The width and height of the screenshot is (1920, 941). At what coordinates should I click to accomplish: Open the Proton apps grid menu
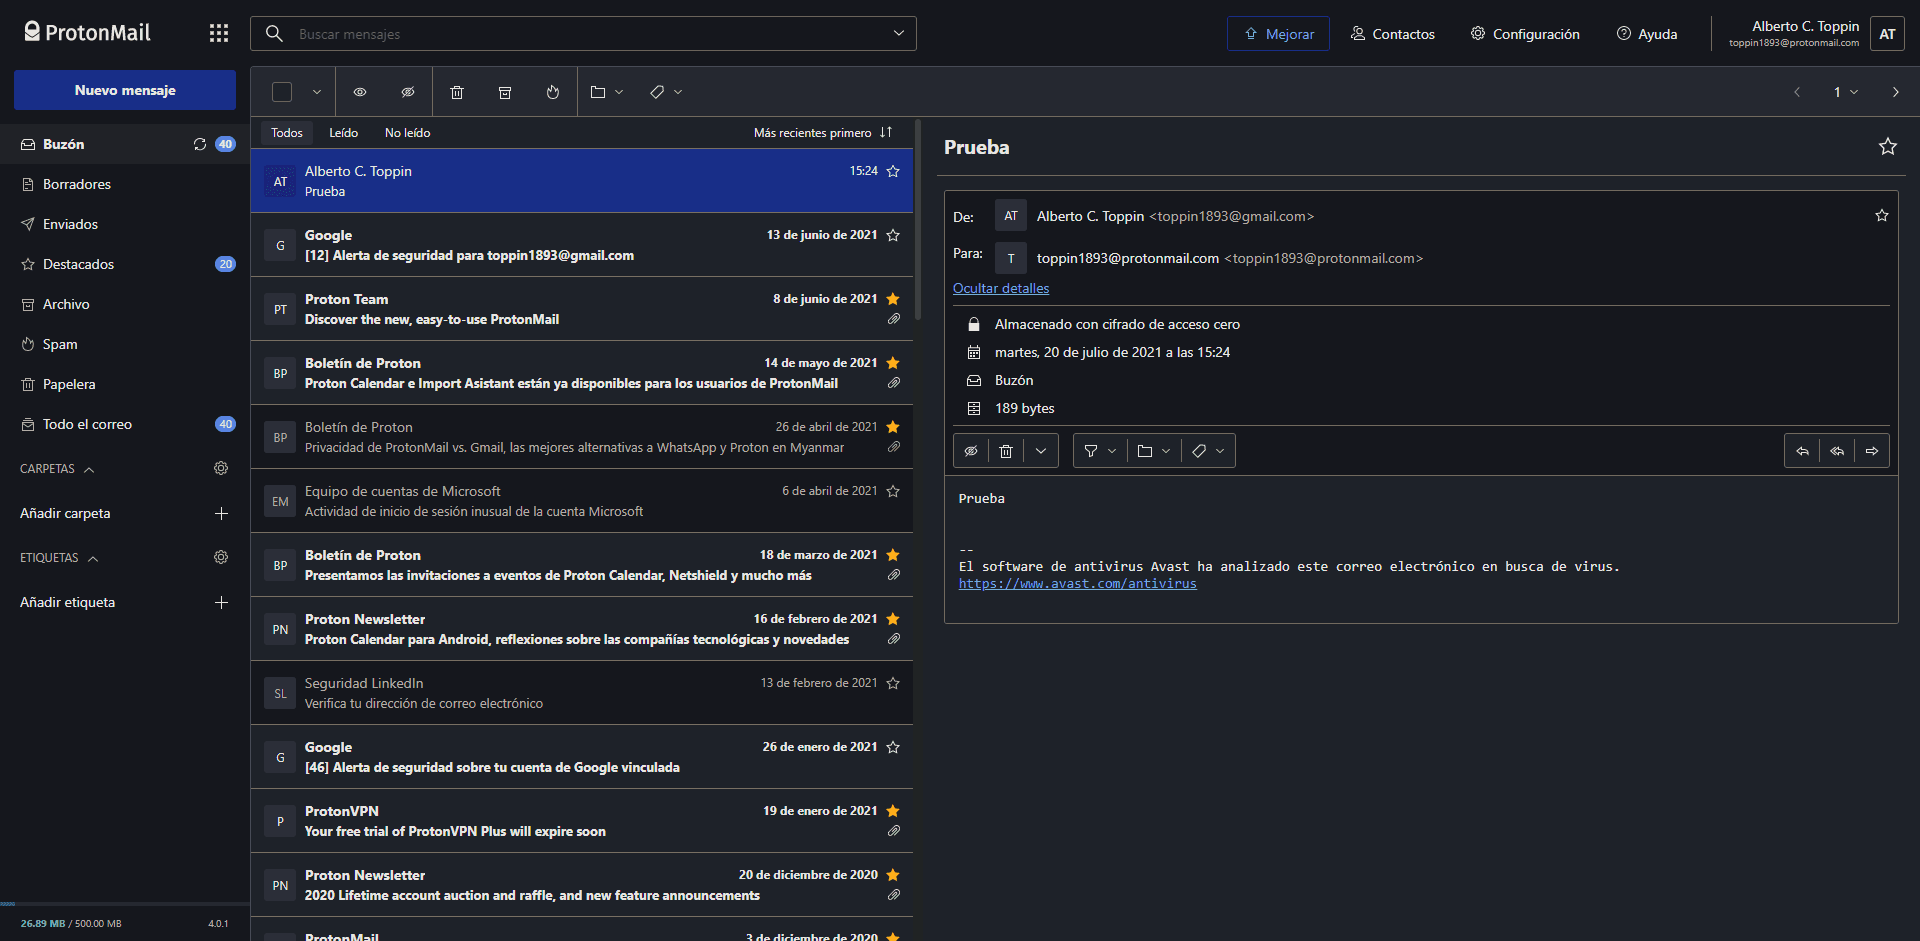219,33
